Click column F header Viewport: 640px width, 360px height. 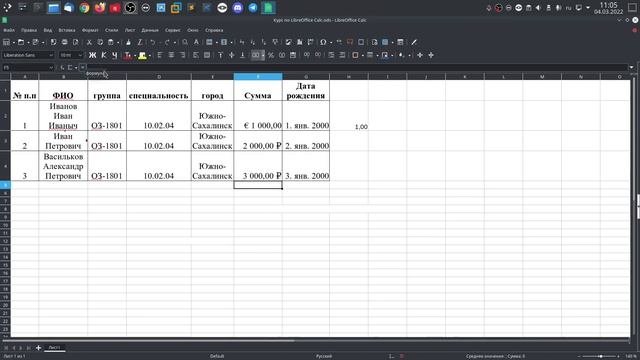(x=258, y=77)
